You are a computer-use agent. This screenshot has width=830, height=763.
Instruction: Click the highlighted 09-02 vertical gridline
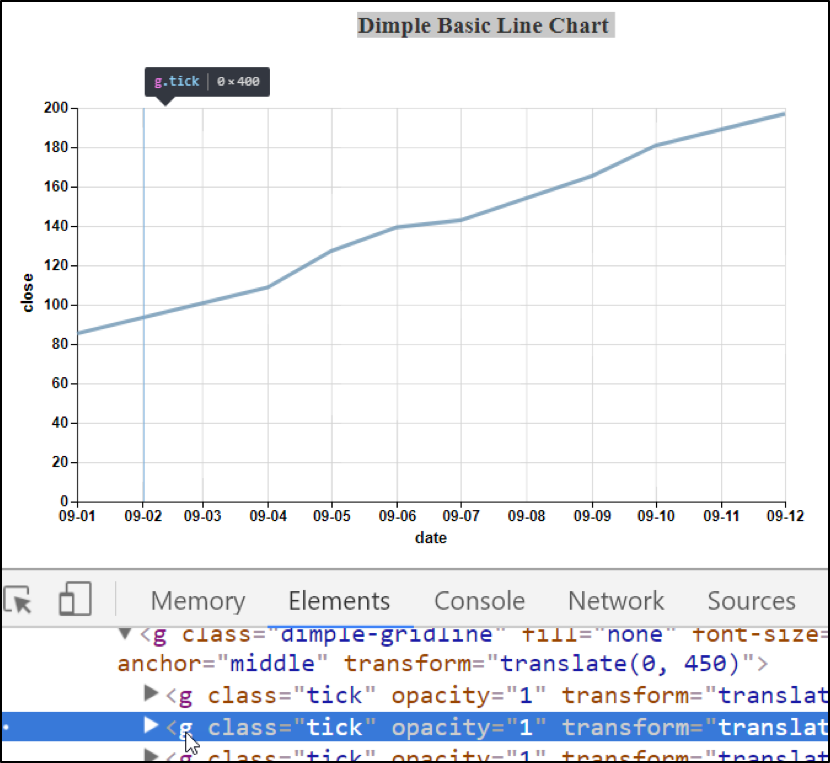[143, 305]
